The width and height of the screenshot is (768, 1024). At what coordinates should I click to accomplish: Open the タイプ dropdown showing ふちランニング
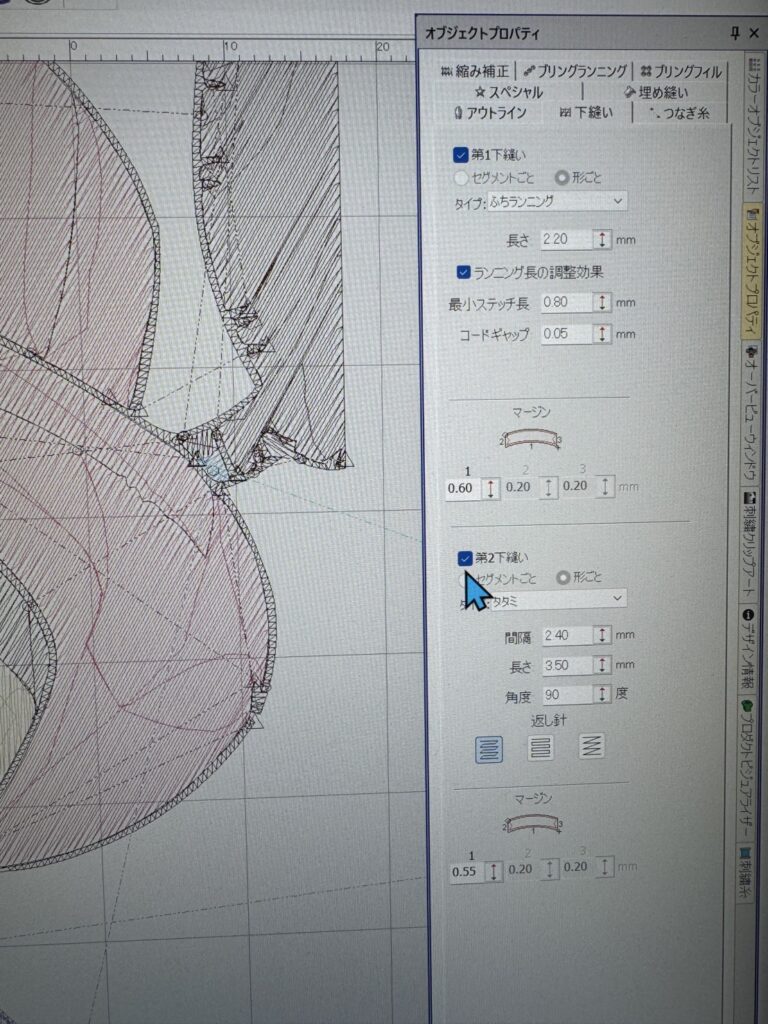557,202
